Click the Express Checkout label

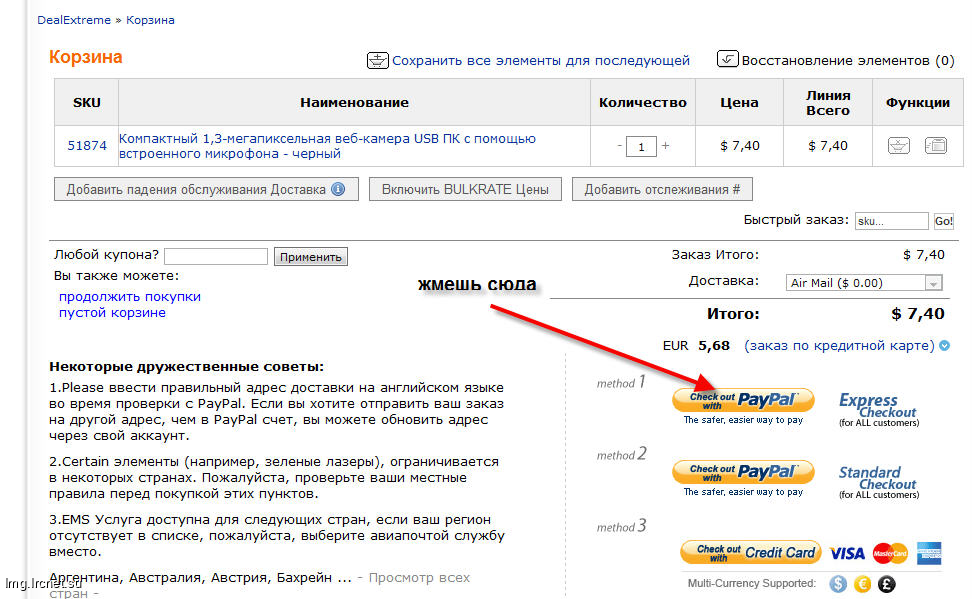click(878, 410)
